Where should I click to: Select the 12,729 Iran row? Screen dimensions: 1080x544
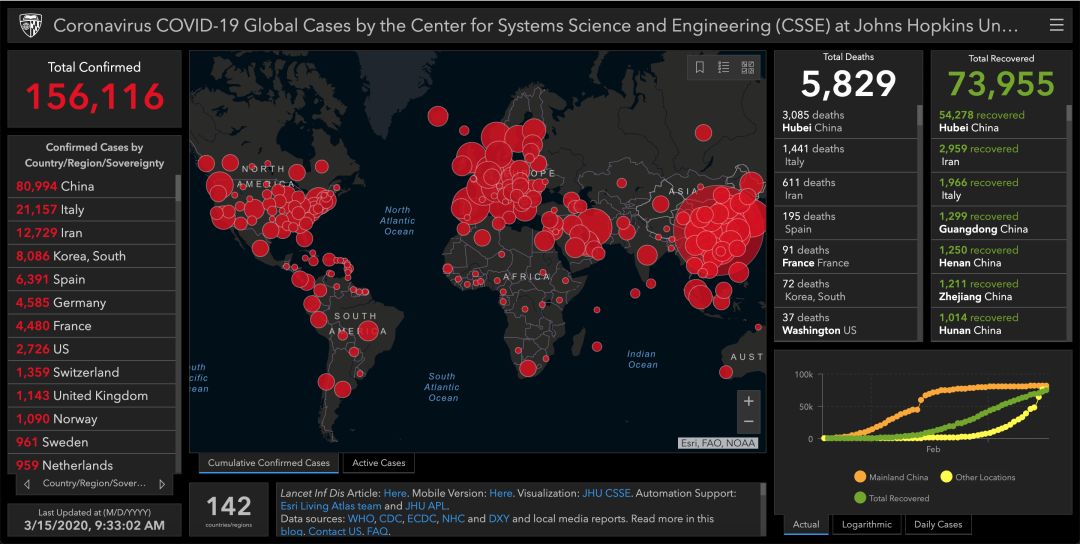pos(92,233)
